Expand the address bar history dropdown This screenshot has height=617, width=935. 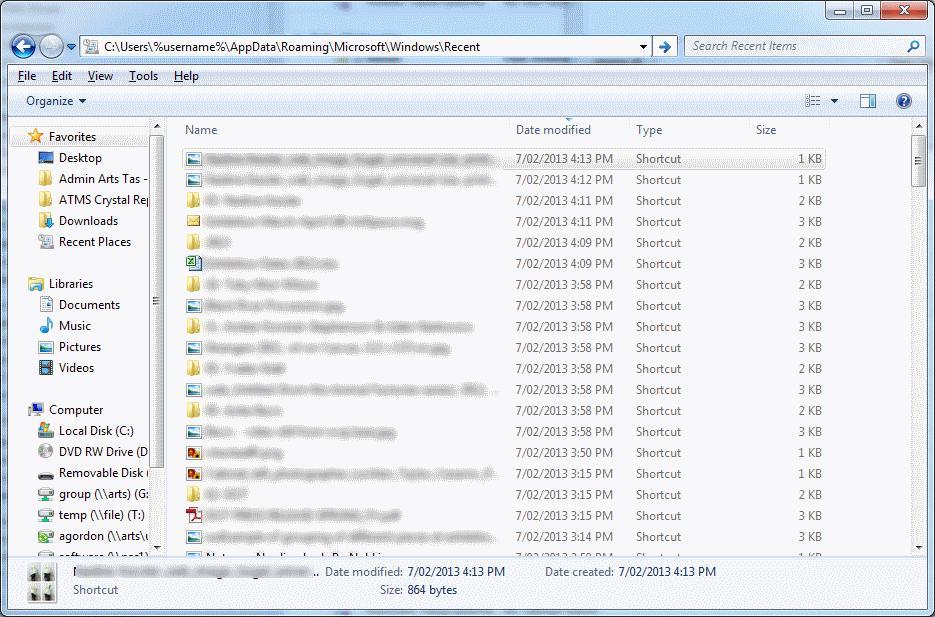[x=643, y=46]
